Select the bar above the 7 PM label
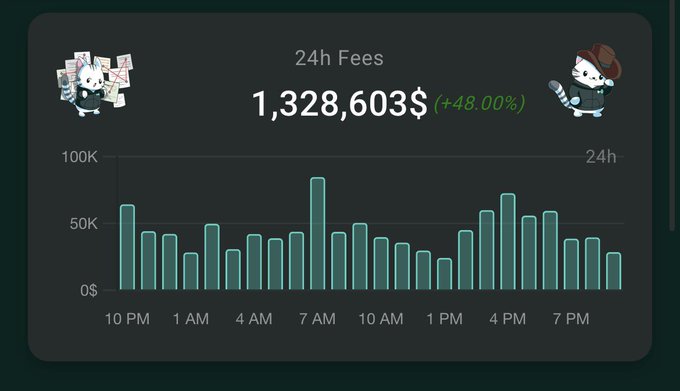Screen dimensions: 680x391 click(x=571, y=264)
